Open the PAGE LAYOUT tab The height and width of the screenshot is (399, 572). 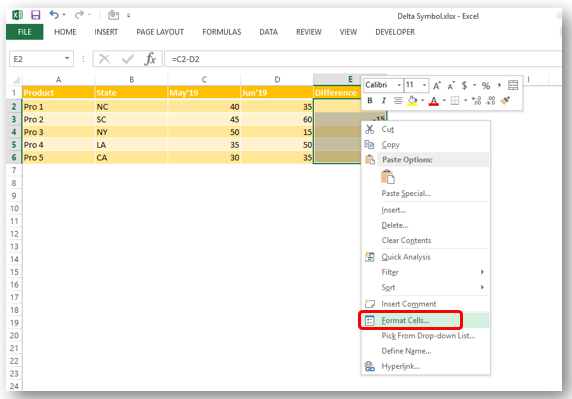click(160, 32)
